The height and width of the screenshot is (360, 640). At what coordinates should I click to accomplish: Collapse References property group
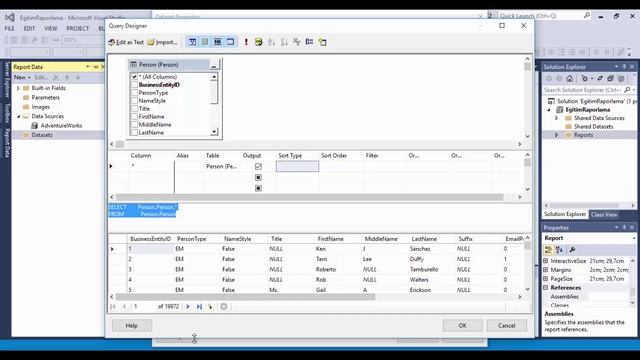(x=546, y=288)
